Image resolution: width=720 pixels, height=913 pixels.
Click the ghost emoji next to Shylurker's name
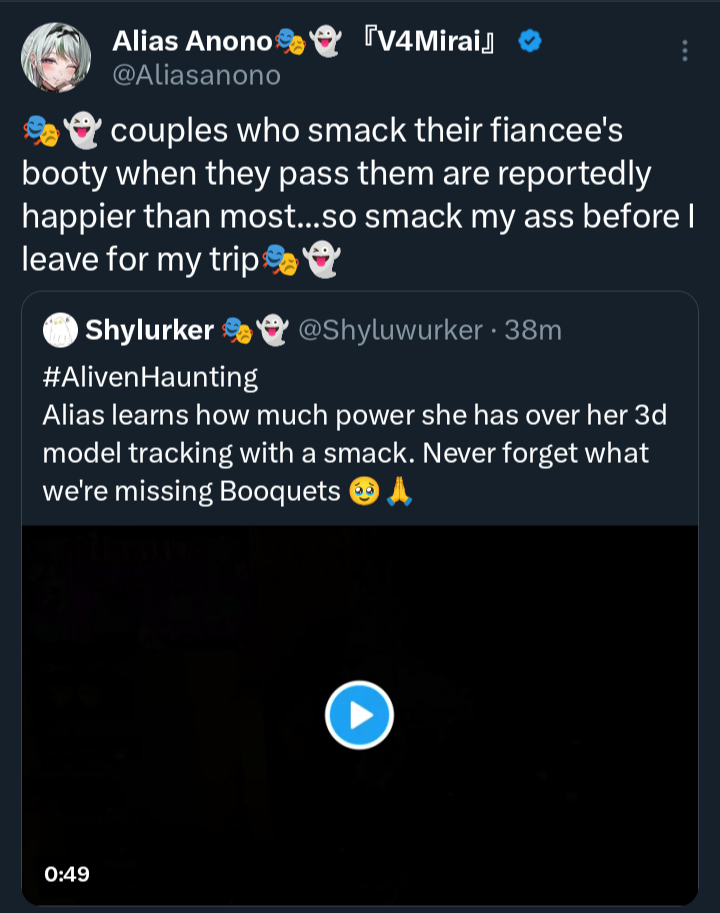[x=272, y=330]
